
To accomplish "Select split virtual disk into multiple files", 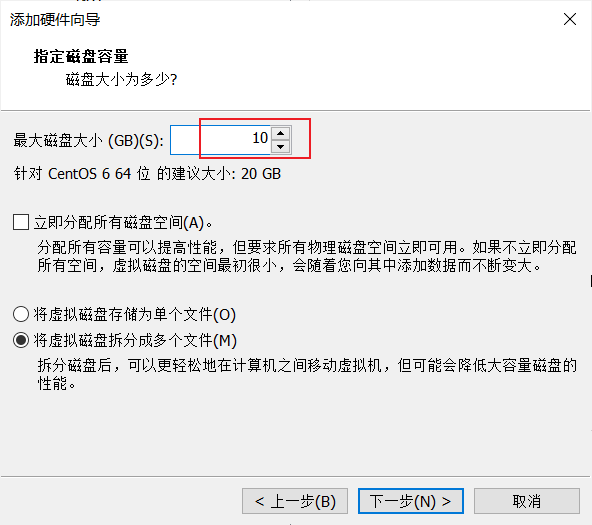I will [x=21, y=340].
